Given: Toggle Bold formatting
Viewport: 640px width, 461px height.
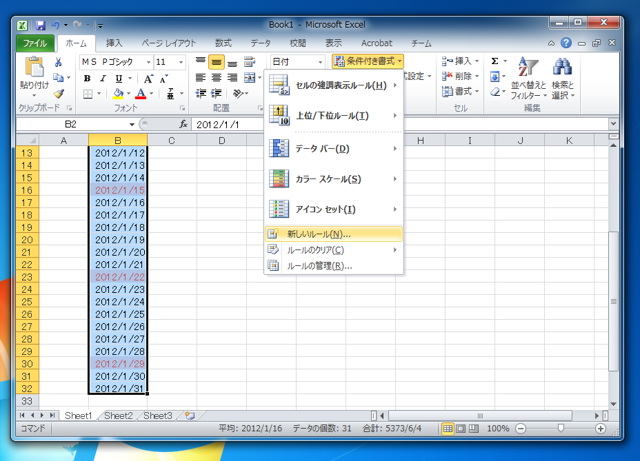Looking at the screenshot, I should 87,78.
